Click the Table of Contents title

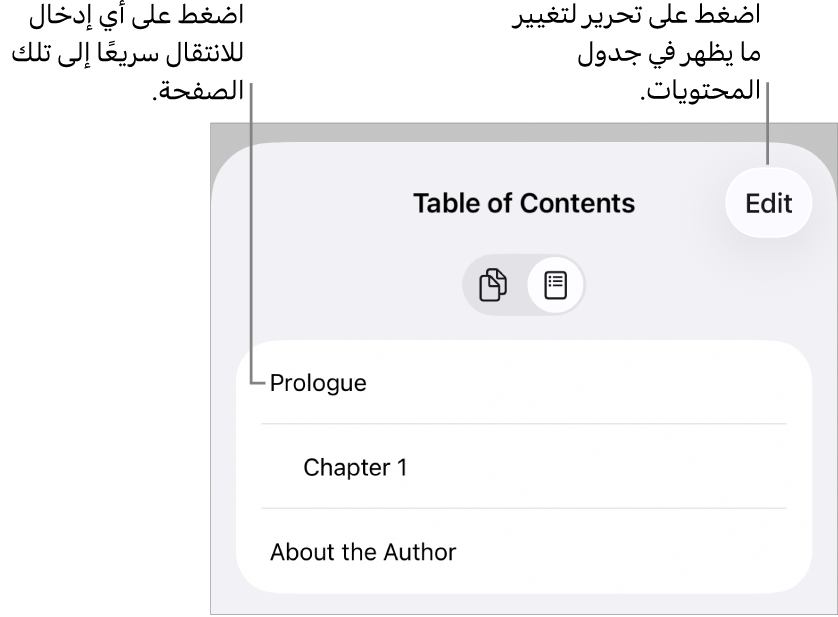point(523,203)
